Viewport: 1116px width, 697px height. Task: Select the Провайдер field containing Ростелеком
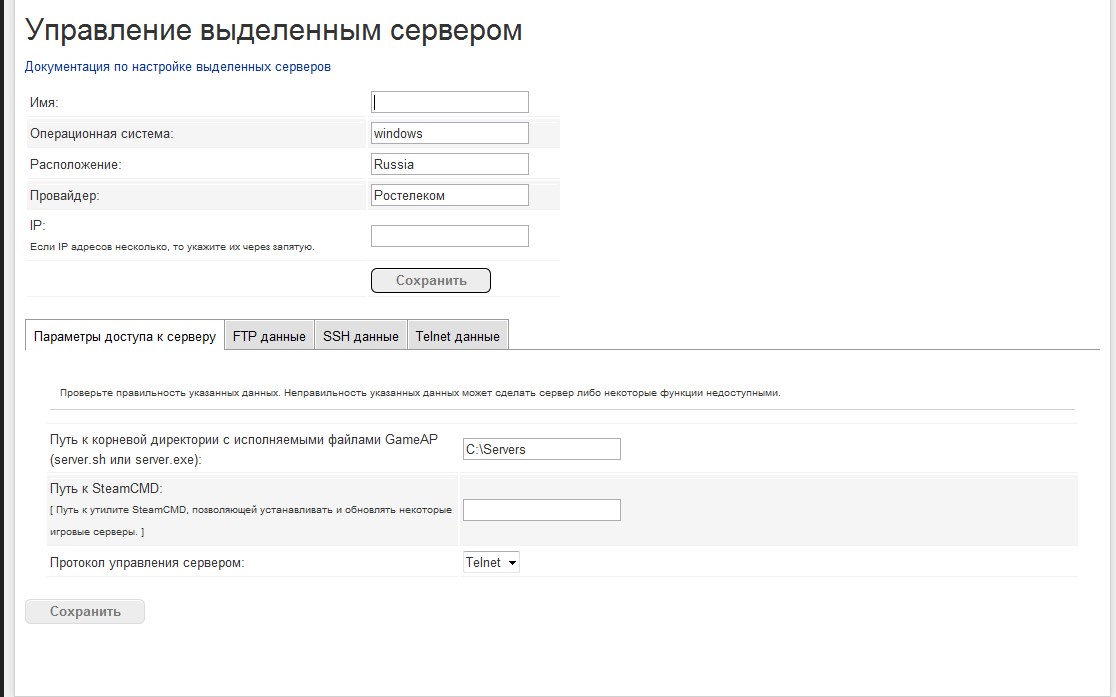[449, 195]
